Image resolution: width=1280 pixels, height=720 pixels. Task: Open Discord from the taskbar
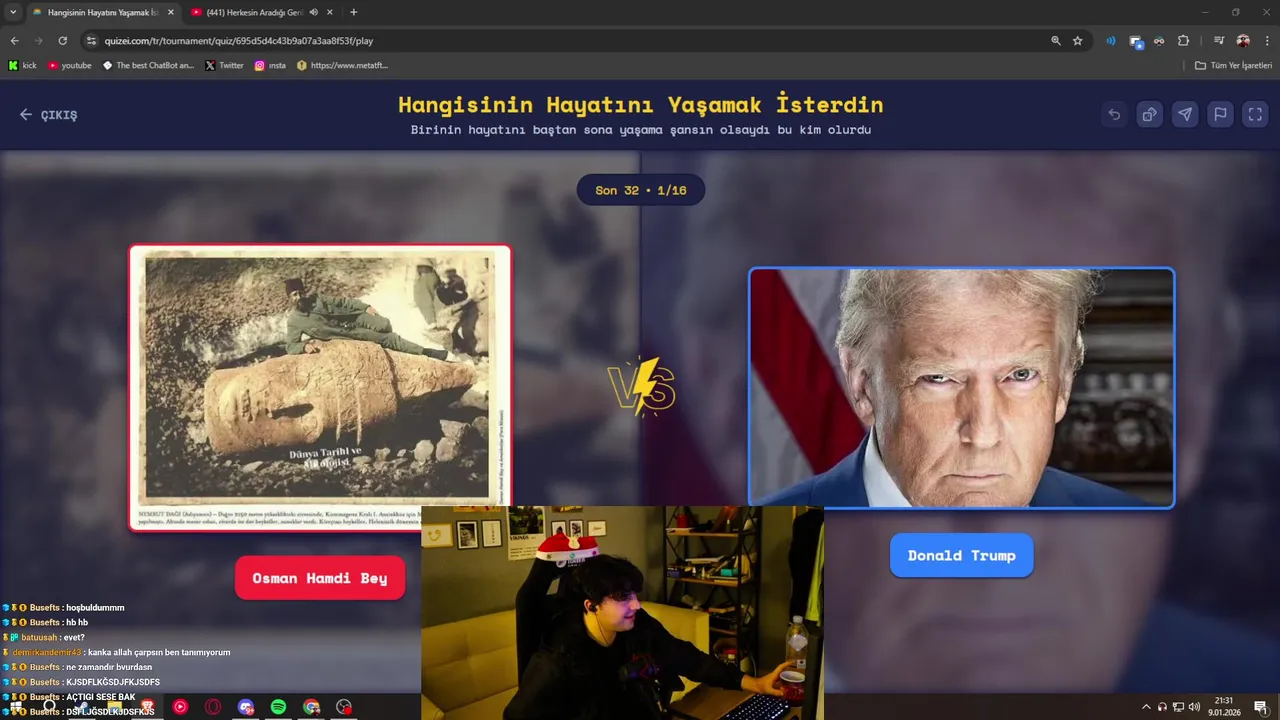tap(246, 707)
